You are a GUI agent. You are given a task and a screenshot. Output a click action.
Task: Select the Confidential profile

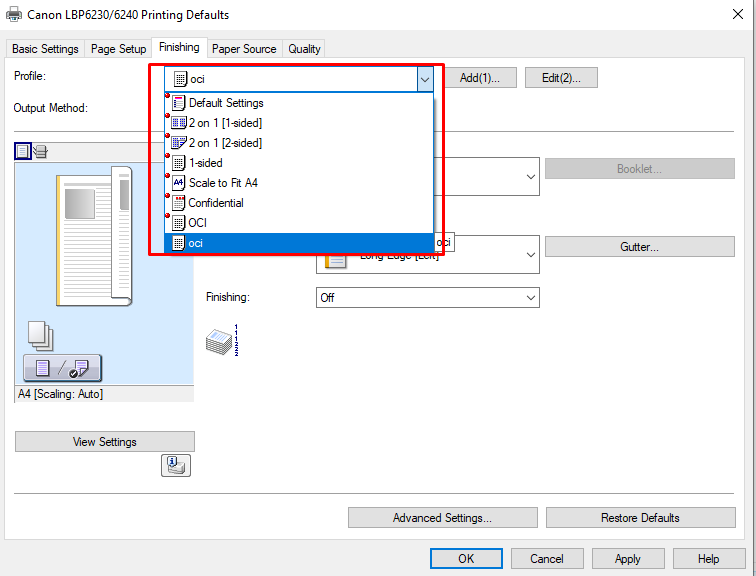298,203
